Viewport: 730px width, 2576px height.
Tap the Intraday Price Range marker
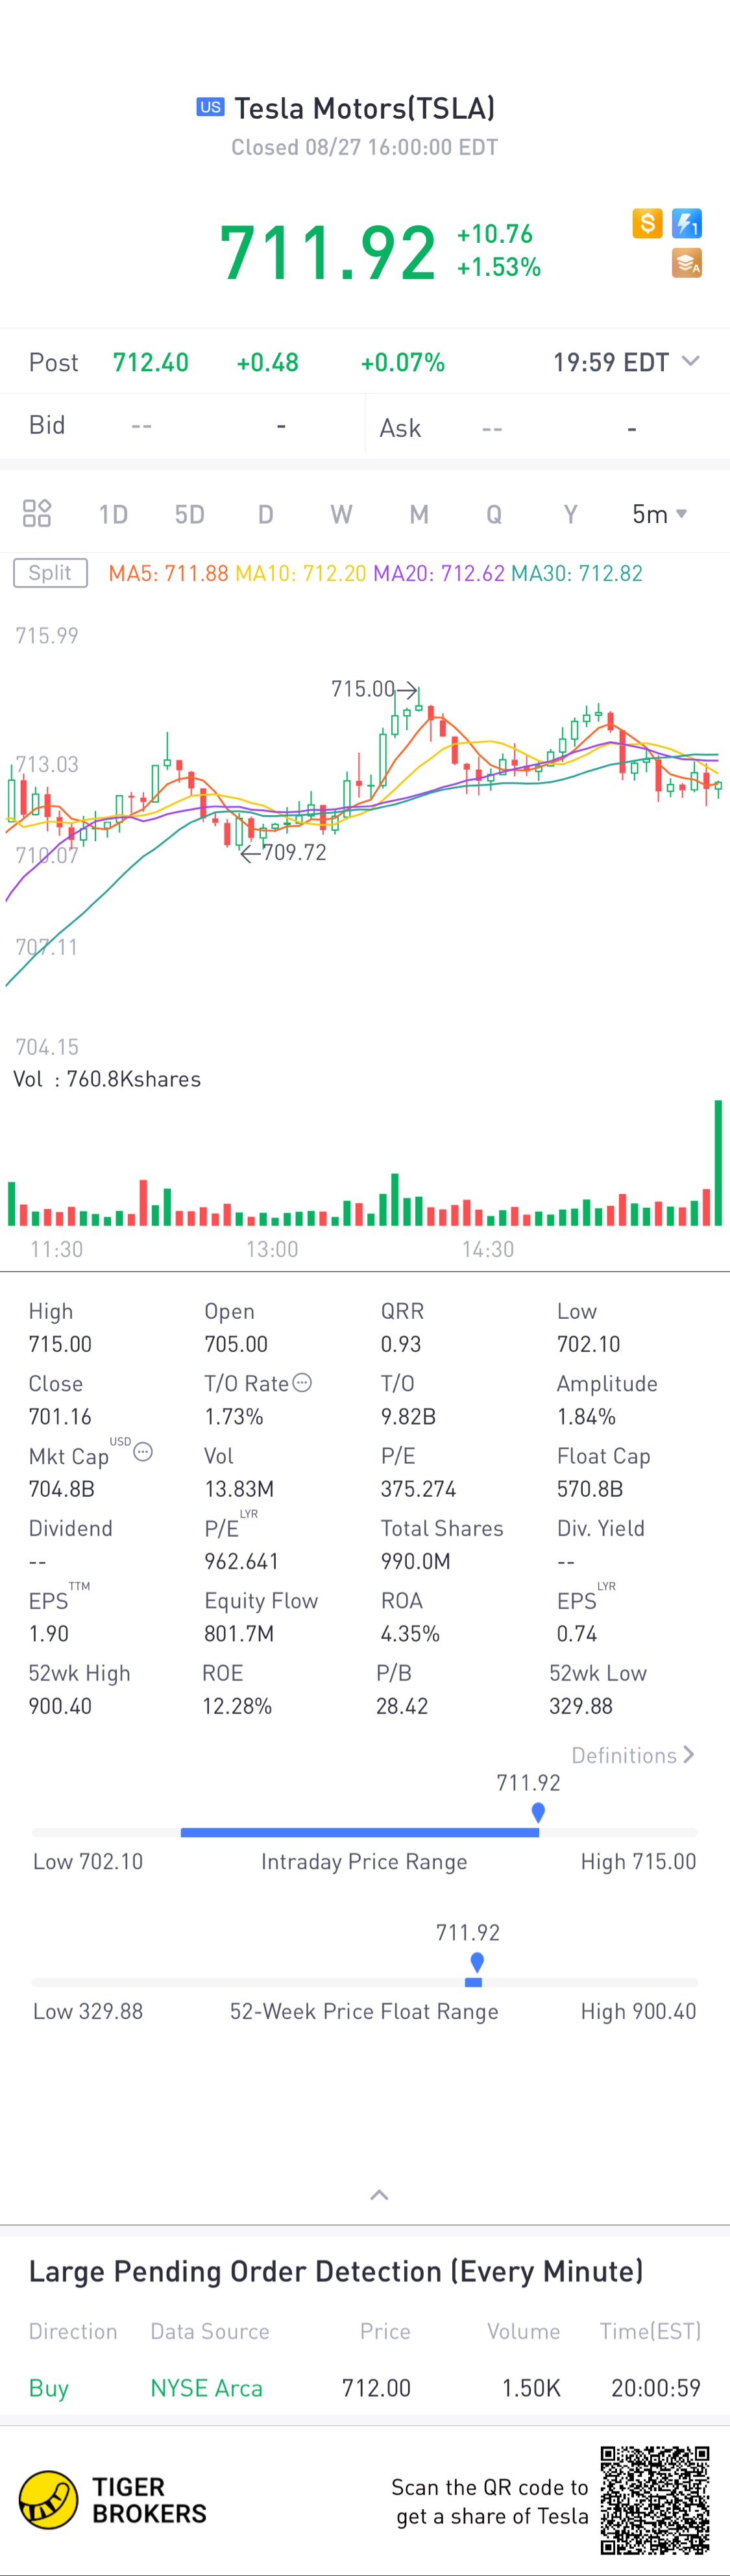coord(538,1812)
